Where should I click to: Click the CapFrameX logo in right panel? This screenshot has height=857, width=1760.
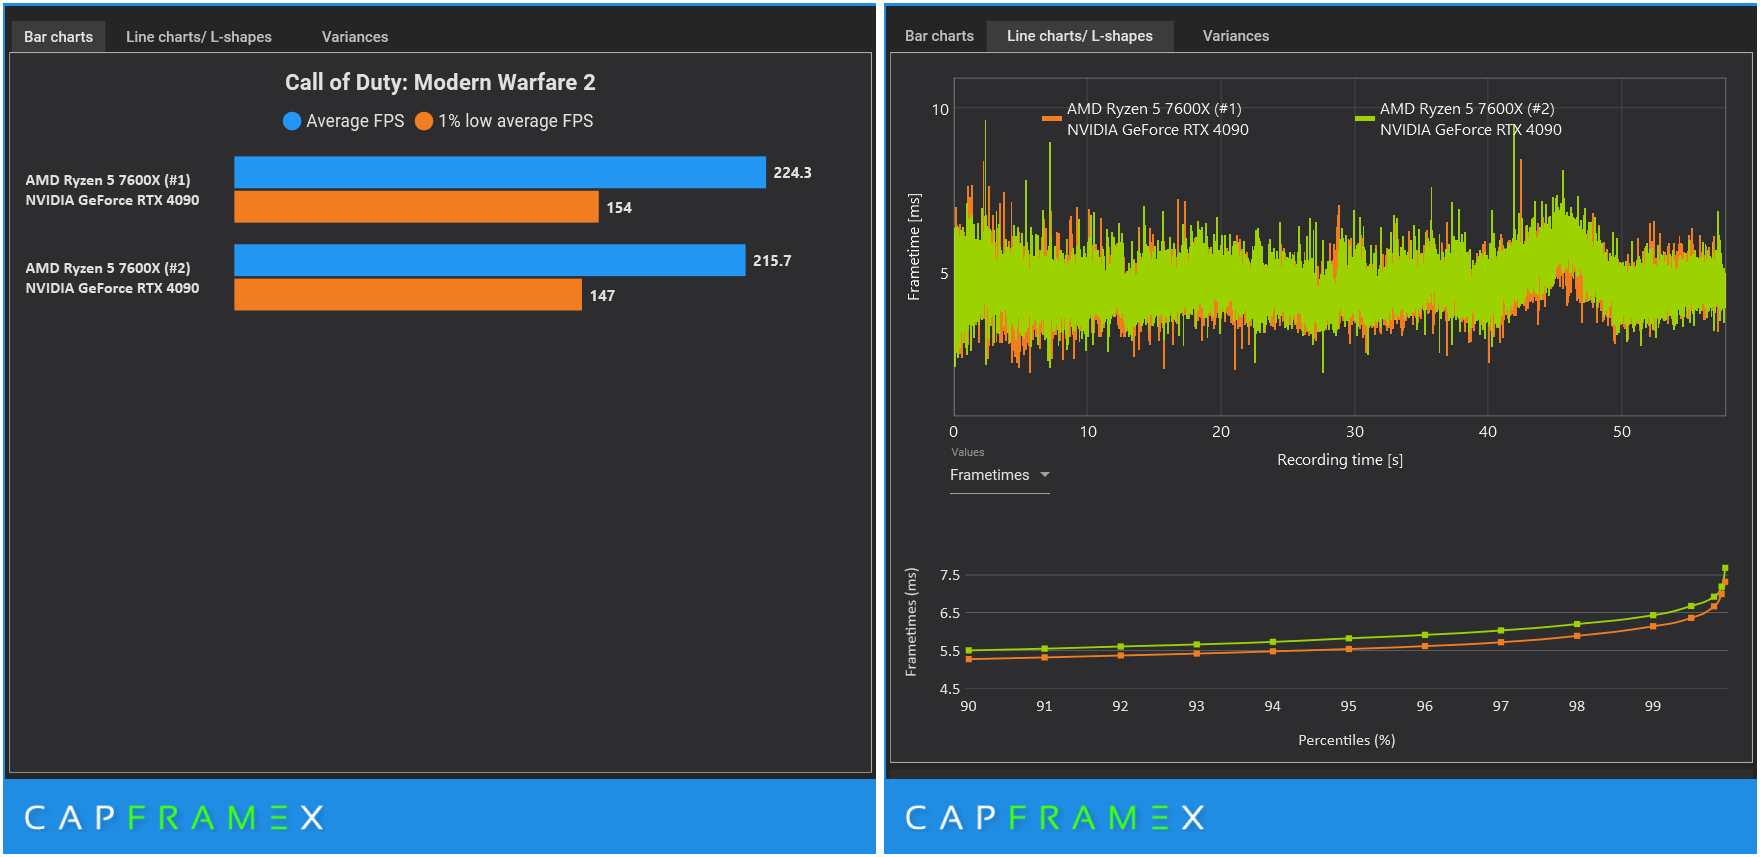tap(1055, 818)
